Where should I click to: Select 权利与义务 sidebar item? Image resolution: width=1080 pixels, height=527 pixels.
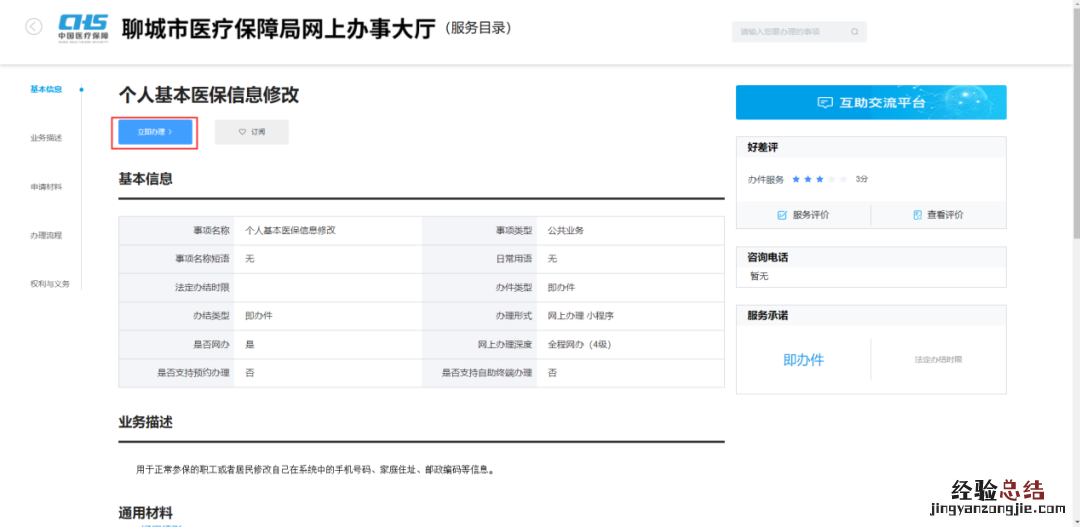pos(50,284)
